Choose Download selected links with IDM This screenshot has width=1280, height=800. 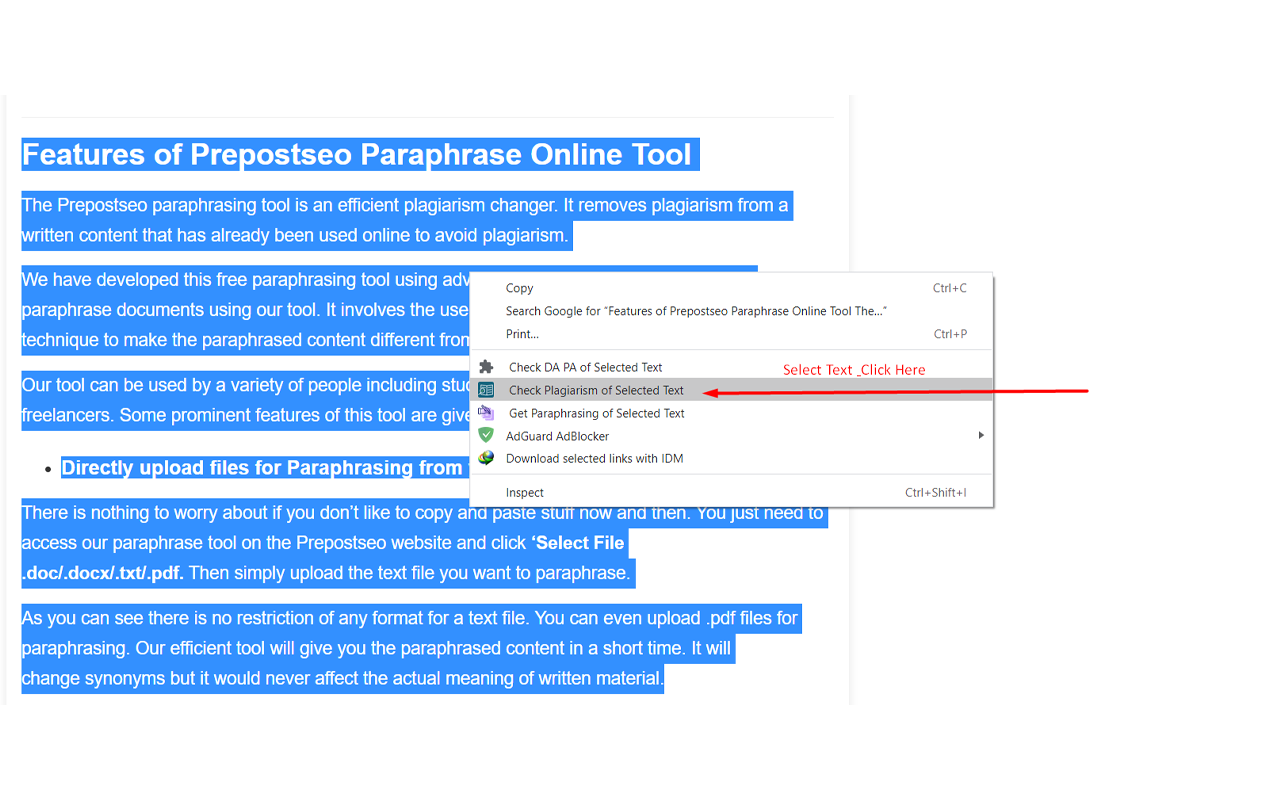point(732,458)
